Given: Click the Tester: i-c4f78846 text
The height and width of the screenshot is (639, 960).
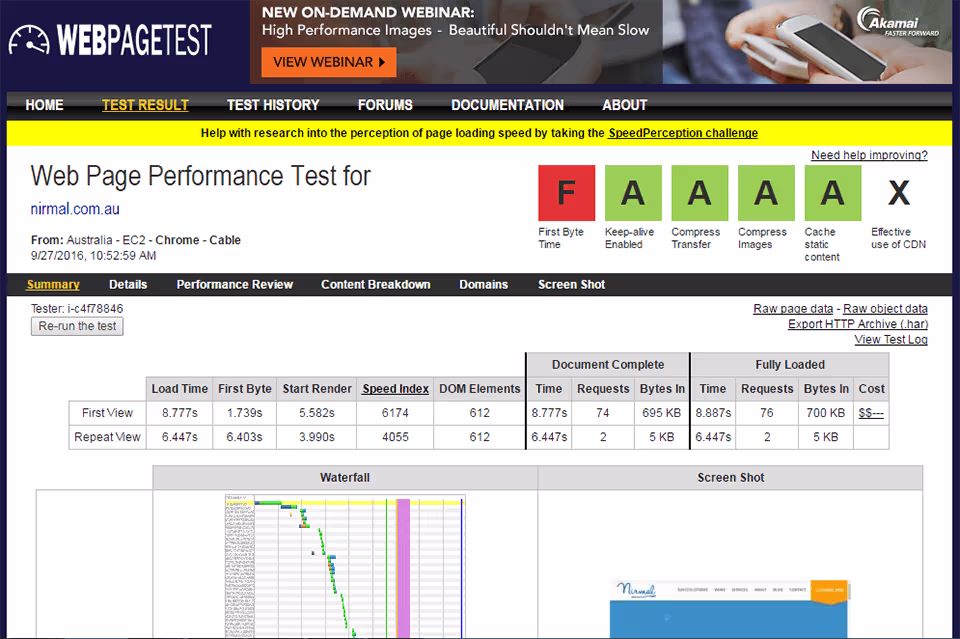Looking at the screenshot, I should [x=77, y=308].
